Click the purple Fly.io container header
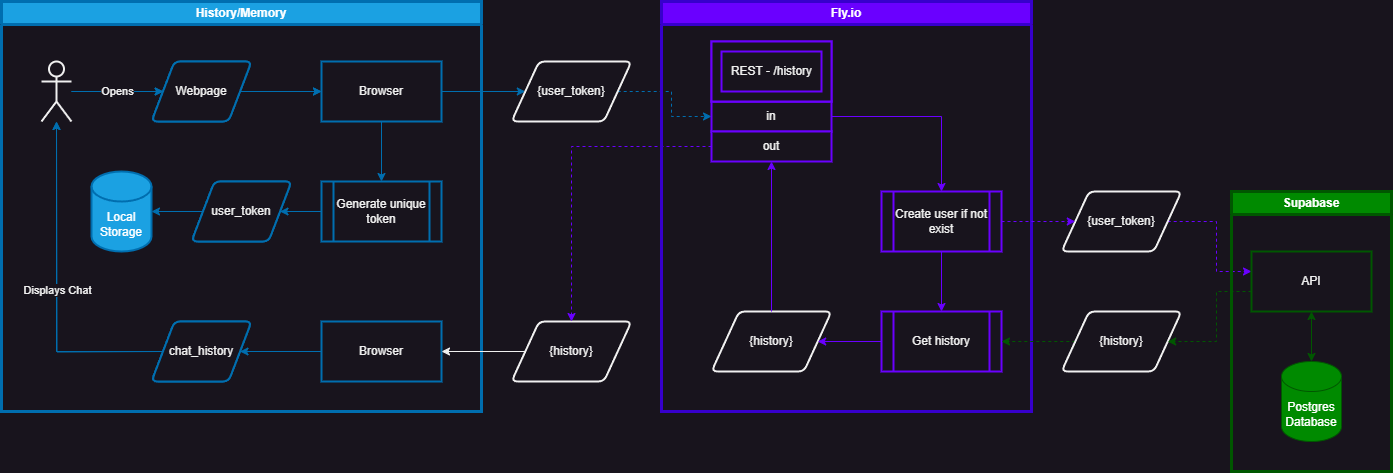Screen dimensions: 1393x473 pos(846,12)
